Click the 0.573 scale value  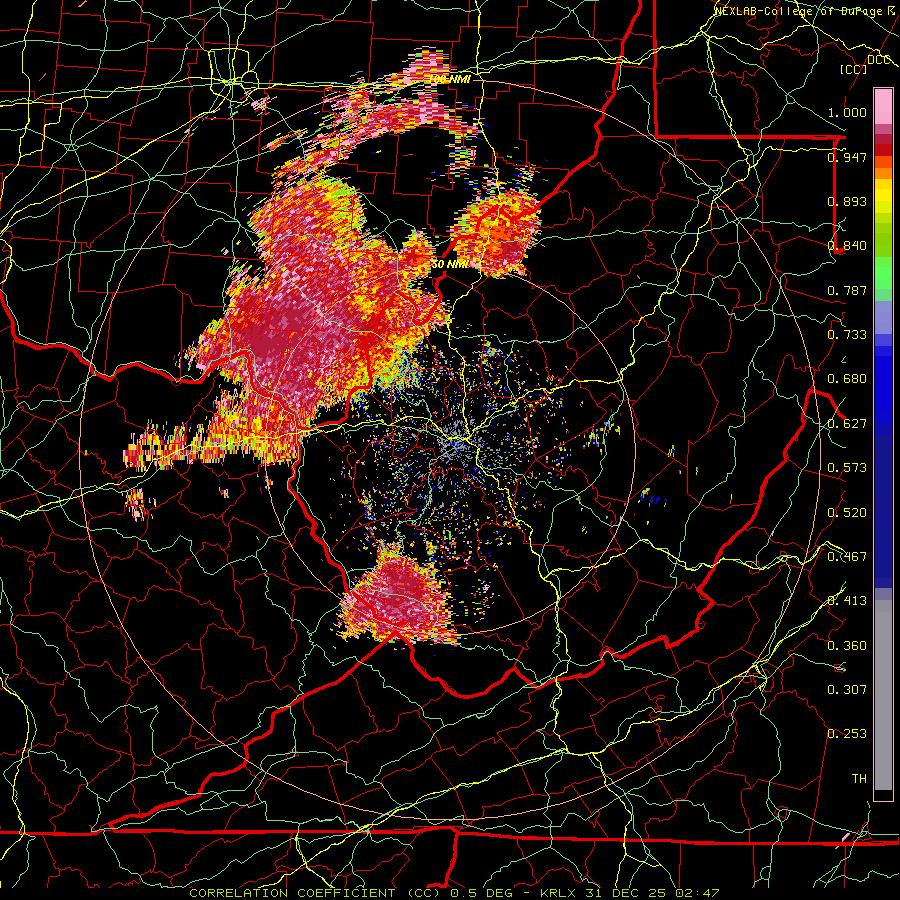coord(847,468)
